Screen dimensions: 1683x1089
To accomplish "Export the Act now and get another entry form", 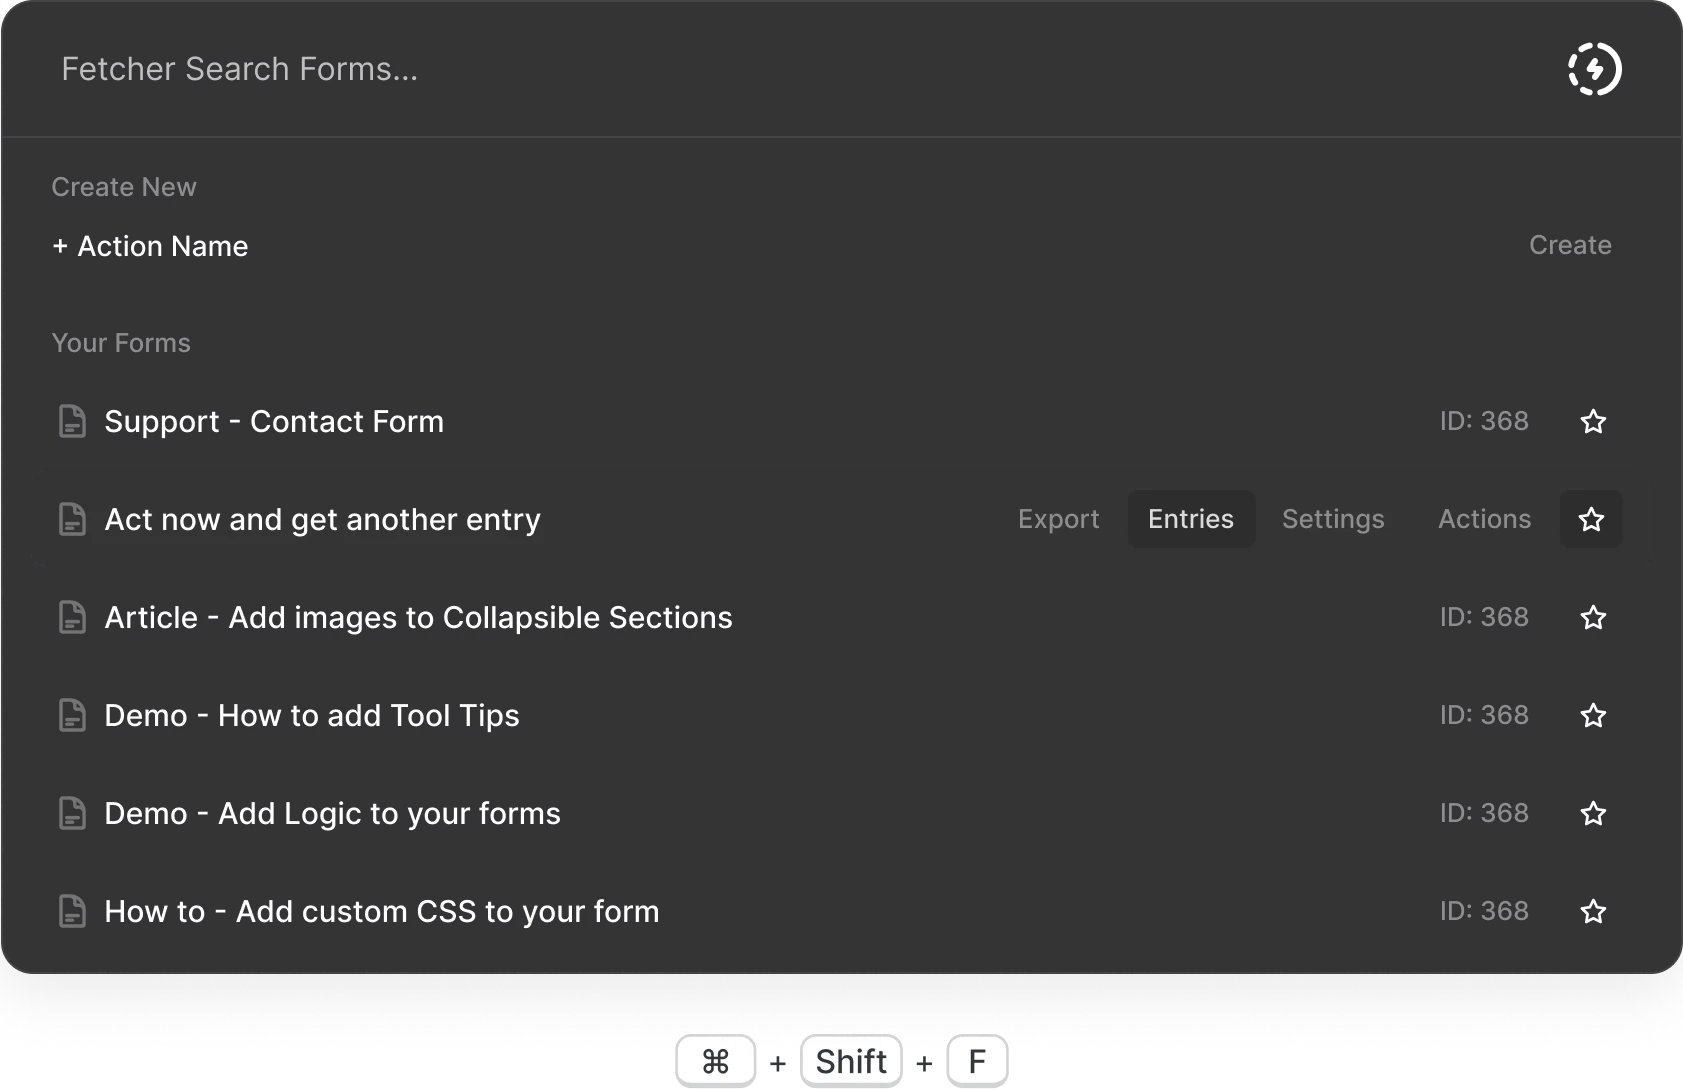I will pyautogui.click(x=1058, y=519).
